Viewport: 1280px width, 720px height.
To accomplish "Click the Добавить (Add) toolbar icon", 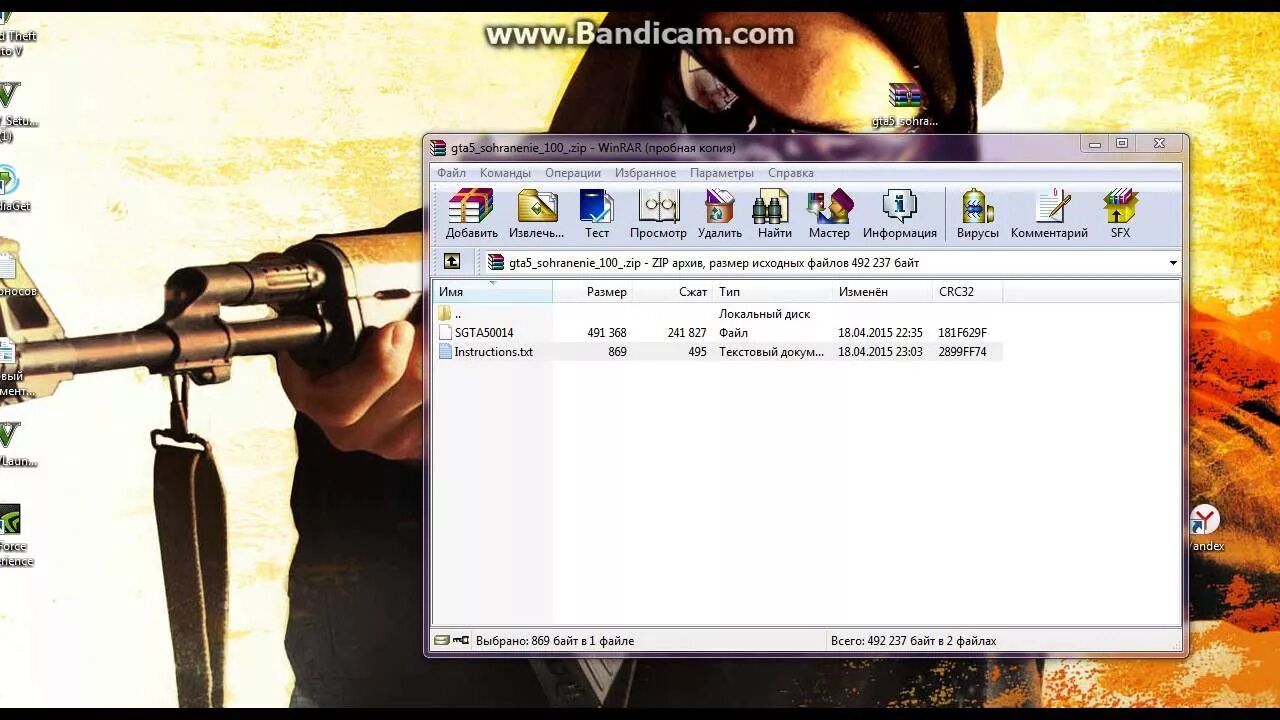I will click(x=471, y=213).
